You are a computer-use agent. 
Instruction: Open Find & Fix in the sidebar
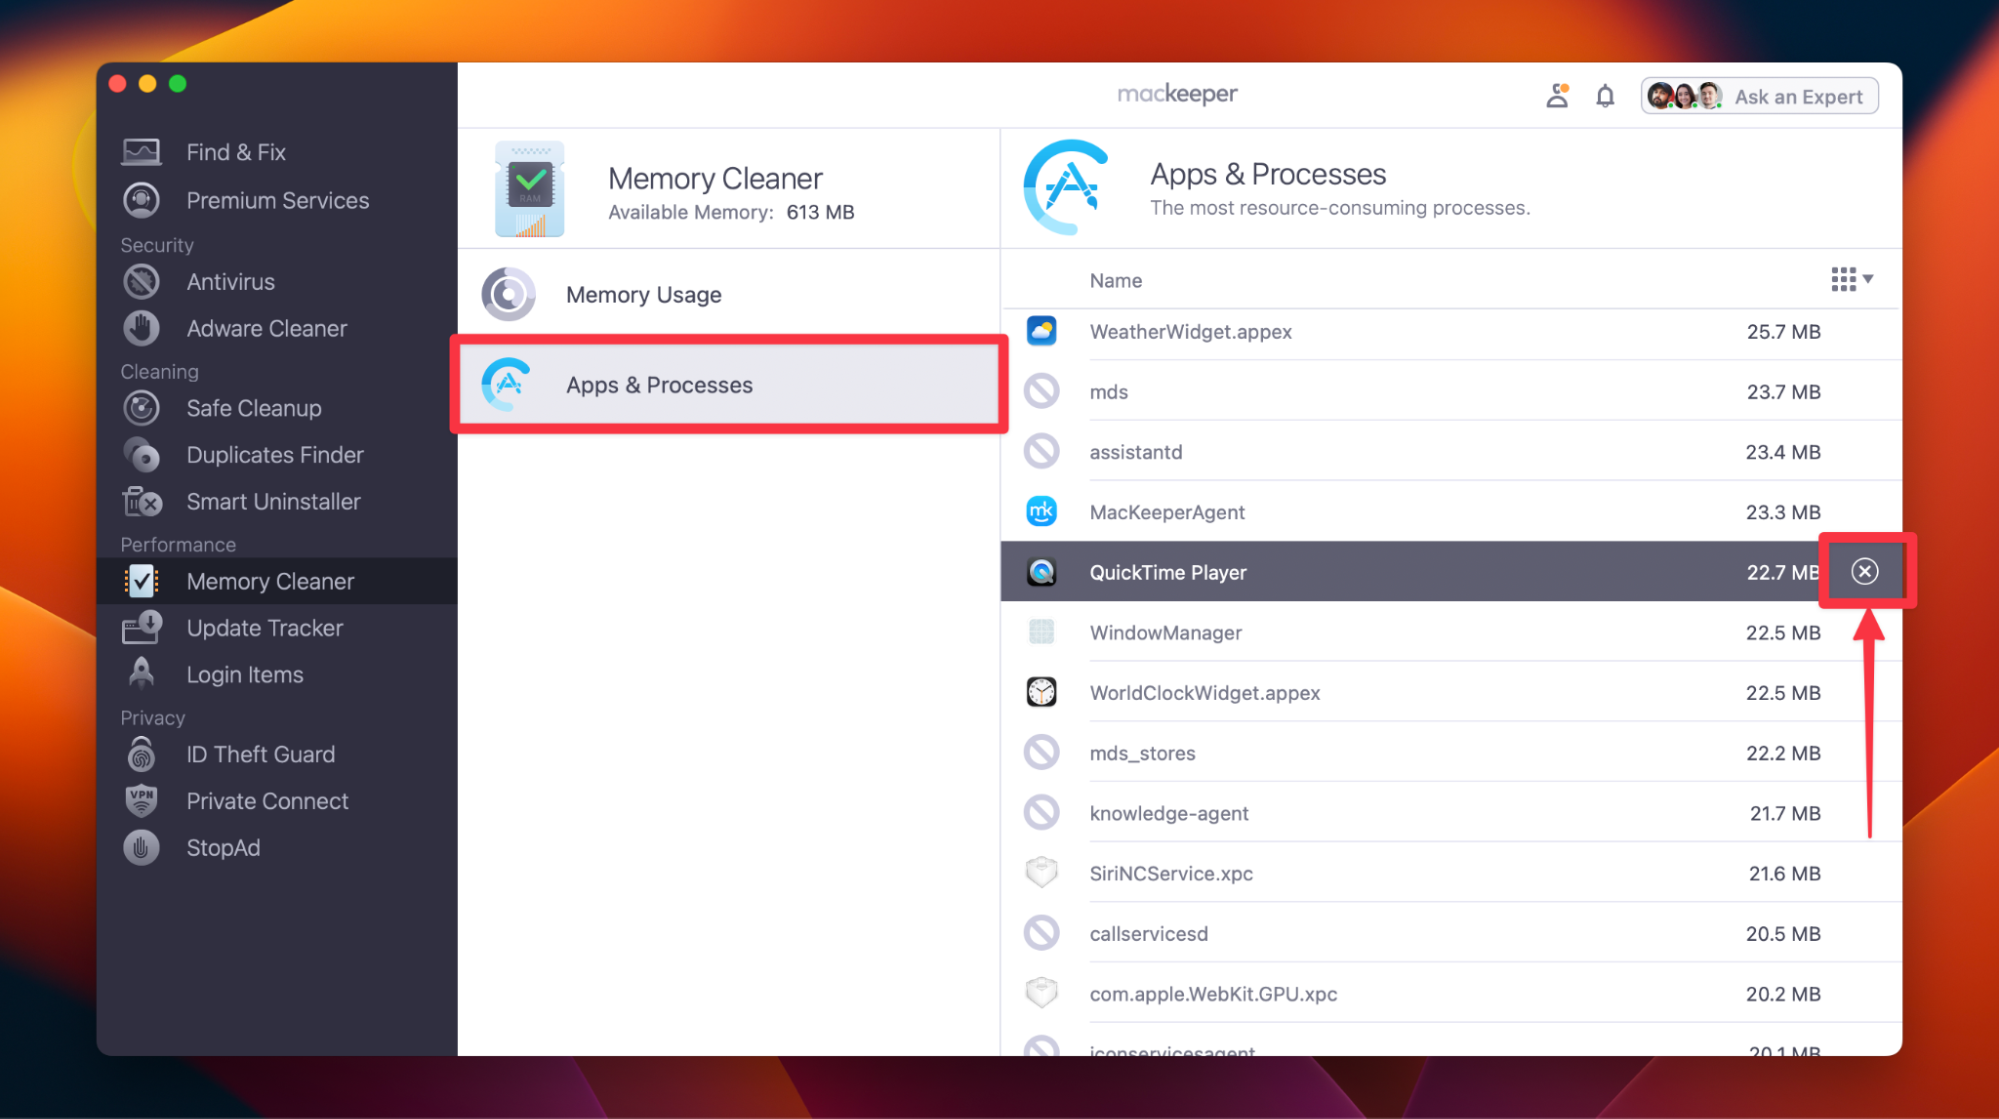click(236, 152)
